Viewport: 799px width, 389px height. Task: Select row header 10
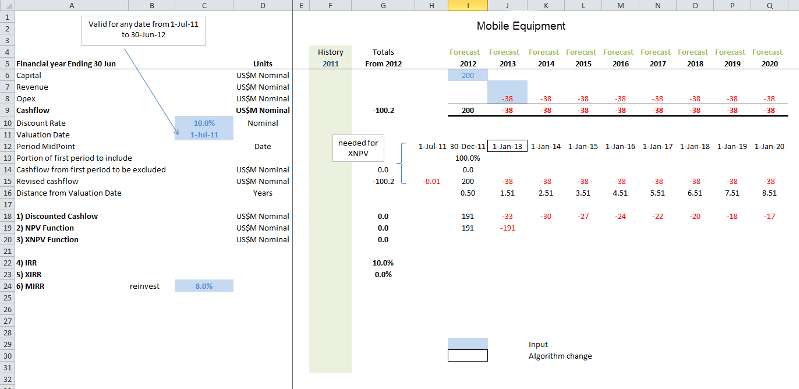point(7,123)
